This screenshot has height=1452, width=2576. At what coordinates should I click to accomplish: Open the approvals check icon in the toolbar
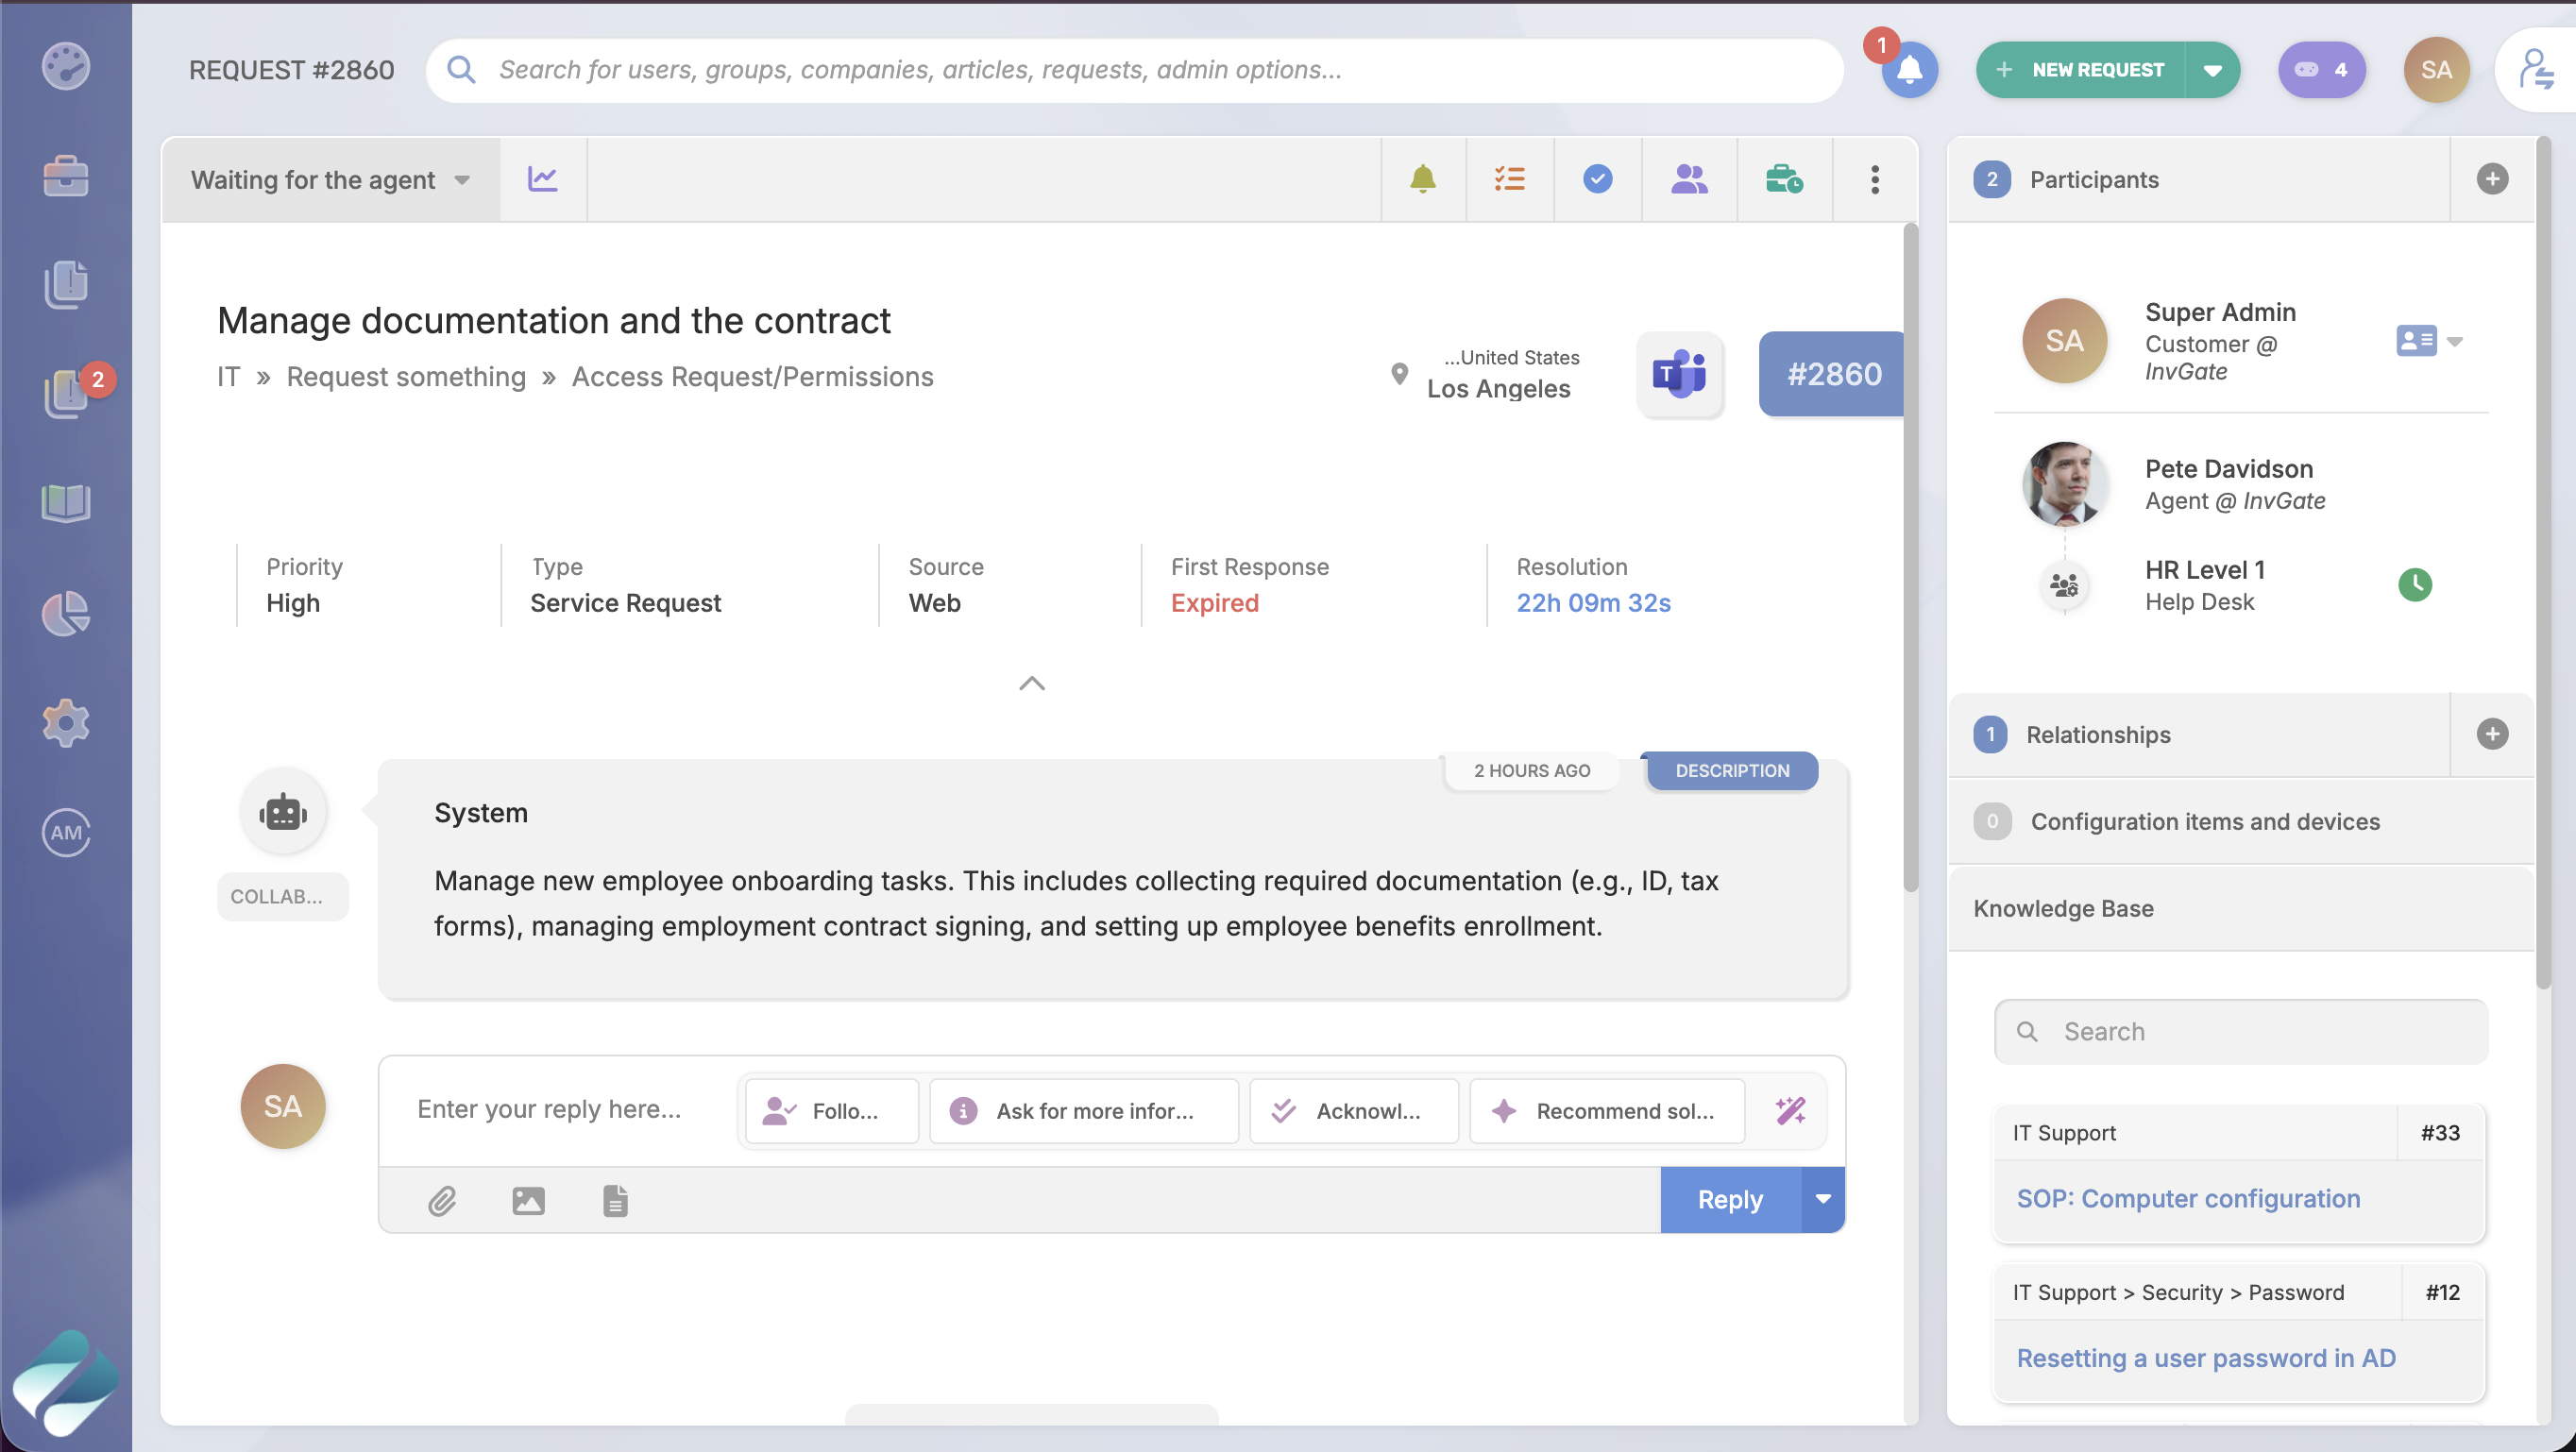tap(1596, 179)
